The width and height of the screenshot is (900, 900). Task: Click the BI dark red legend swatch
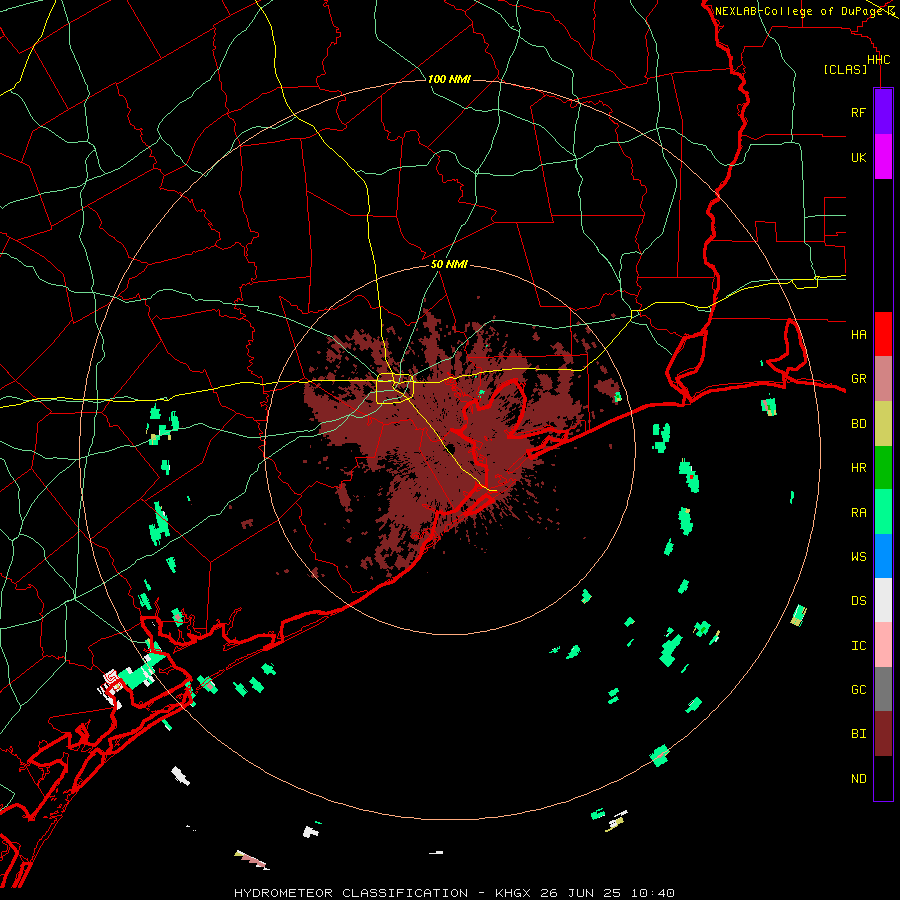click(x=883, y=734)
